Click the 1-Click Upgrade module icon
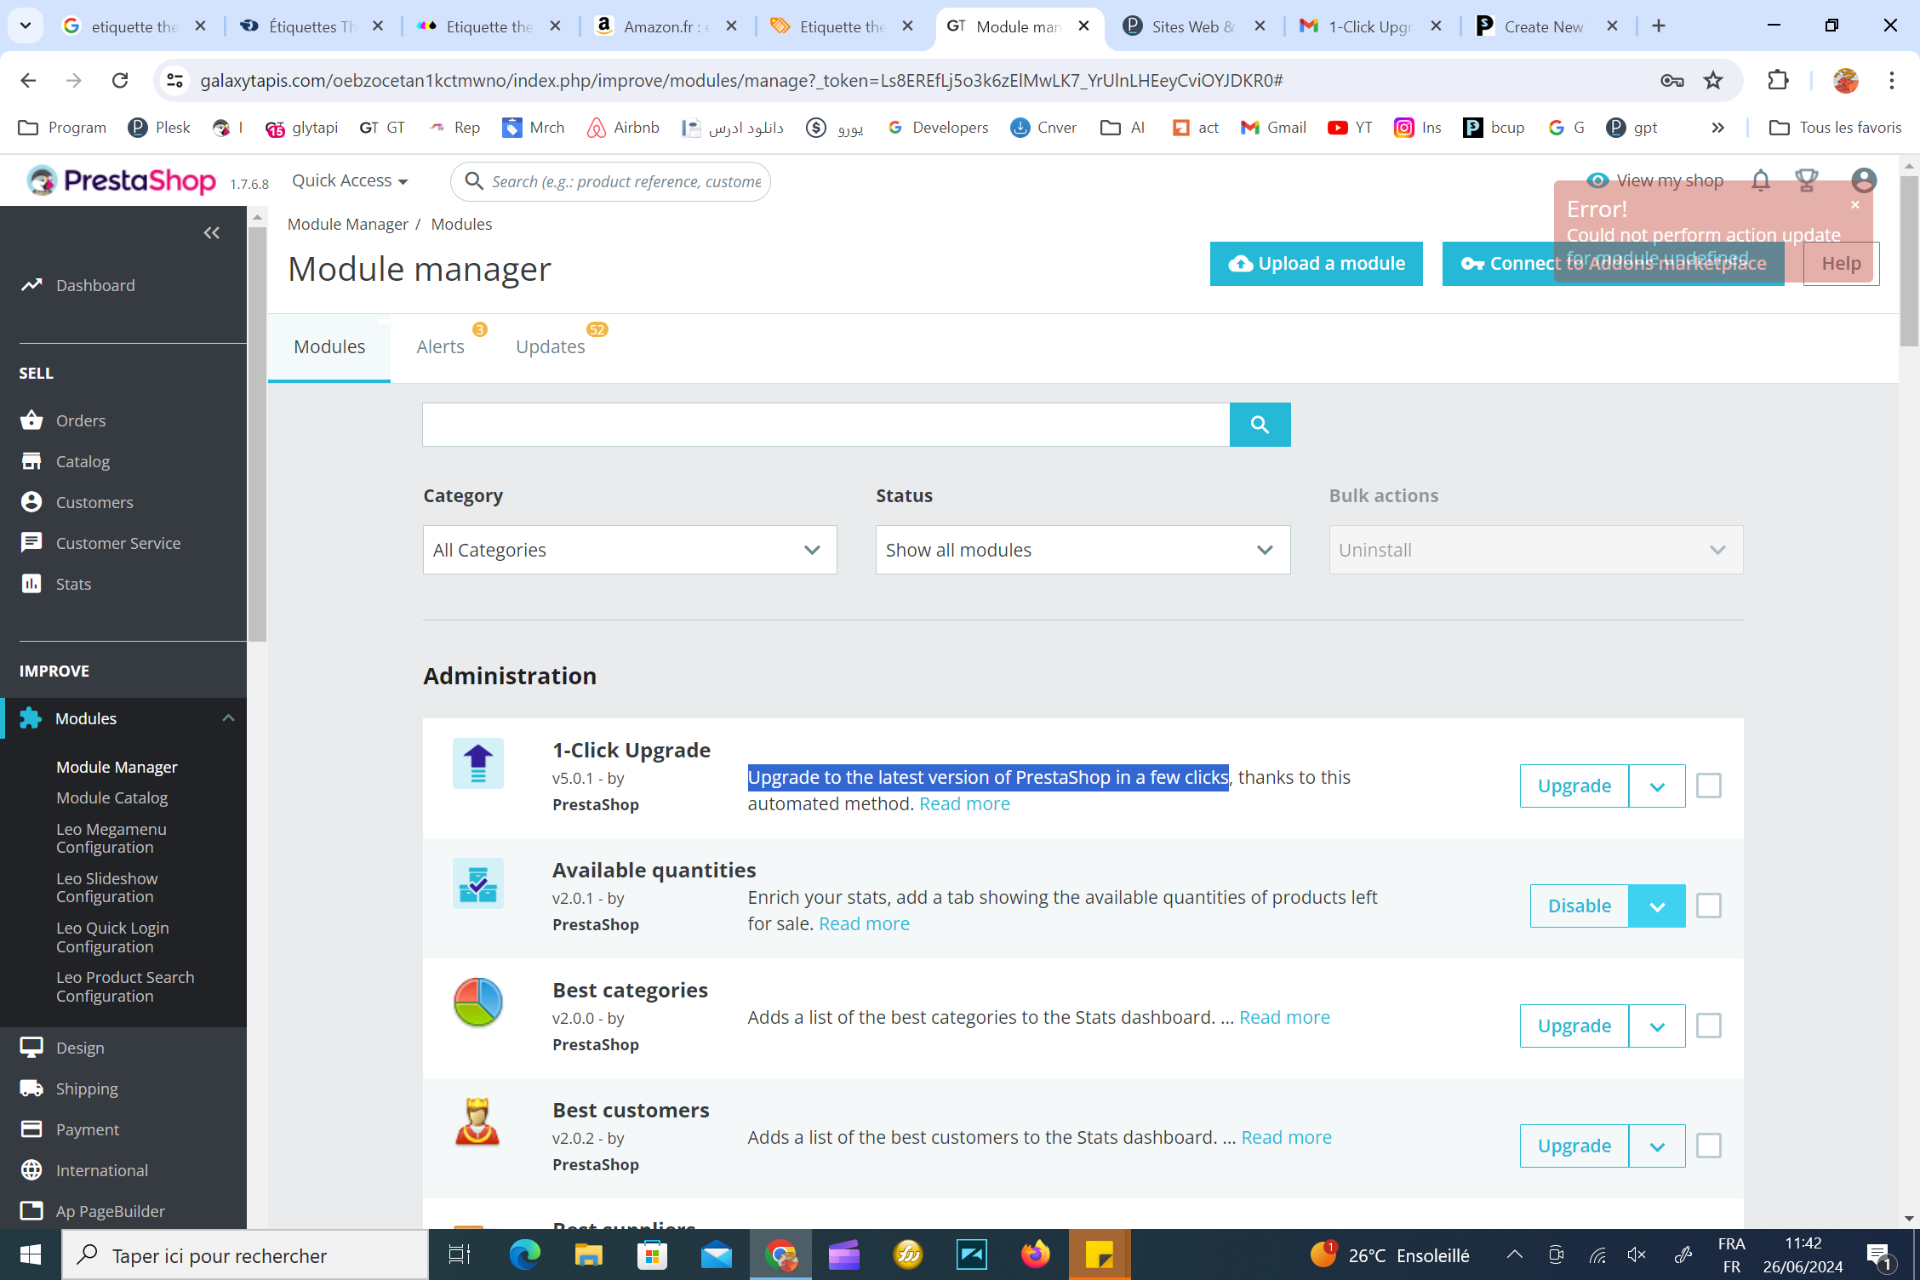Viewport: 1920px width, 1280px height. tap(478, 764)
